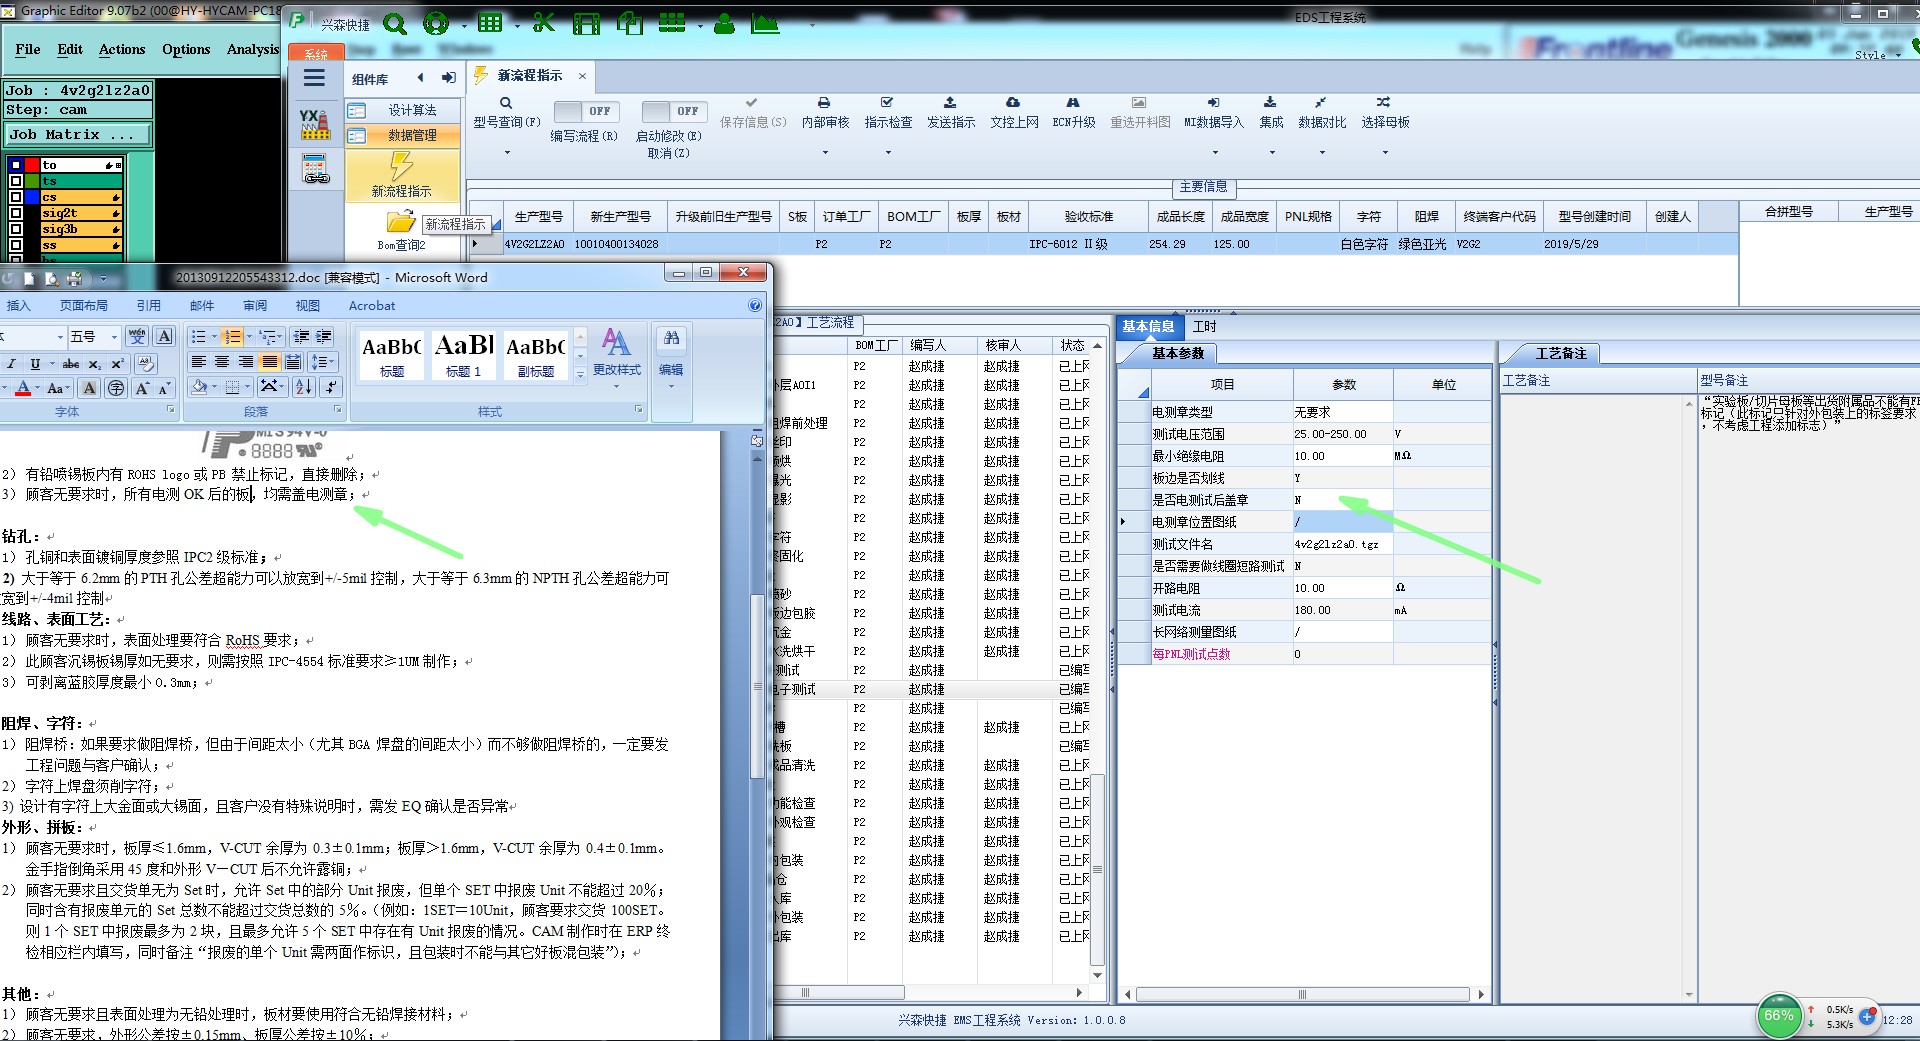
Task: Click the print preview icon in Word quick access
Action: (51, 279)
